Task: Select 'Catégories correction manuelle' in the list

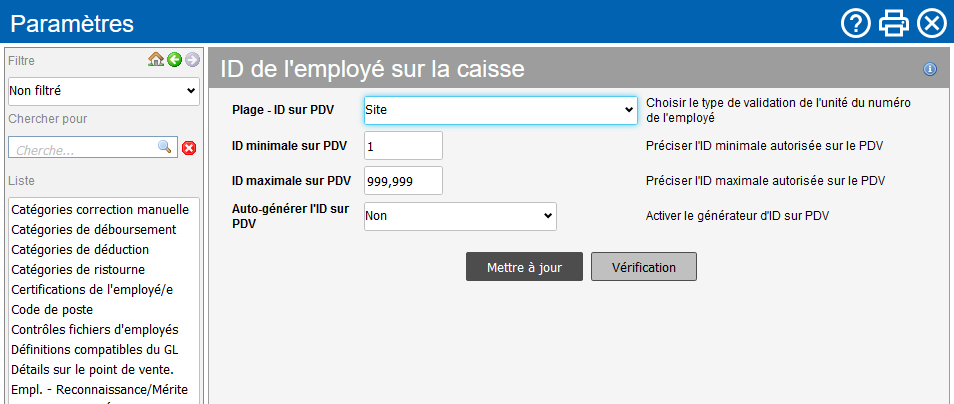Action: (99, 210)
